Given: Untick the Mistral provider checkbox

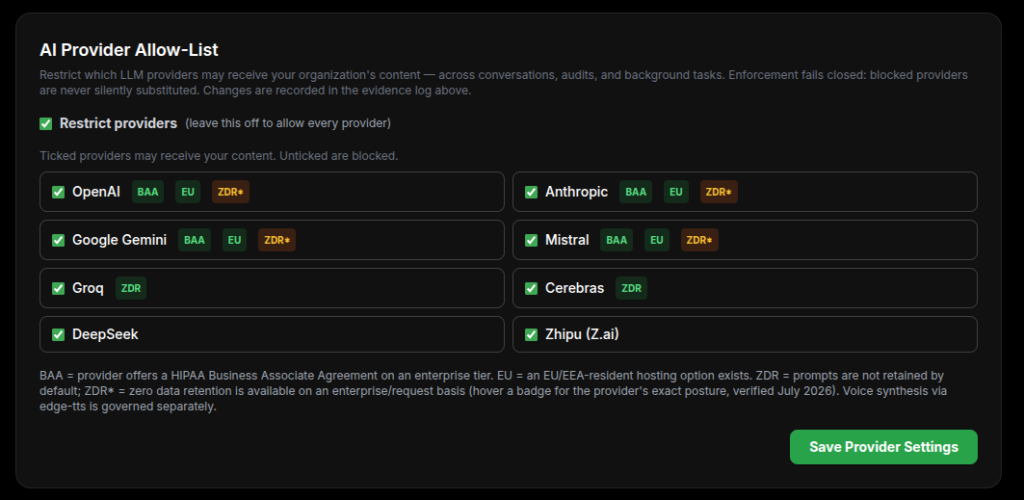Looking at the screenshot, I should coord(532,240).
